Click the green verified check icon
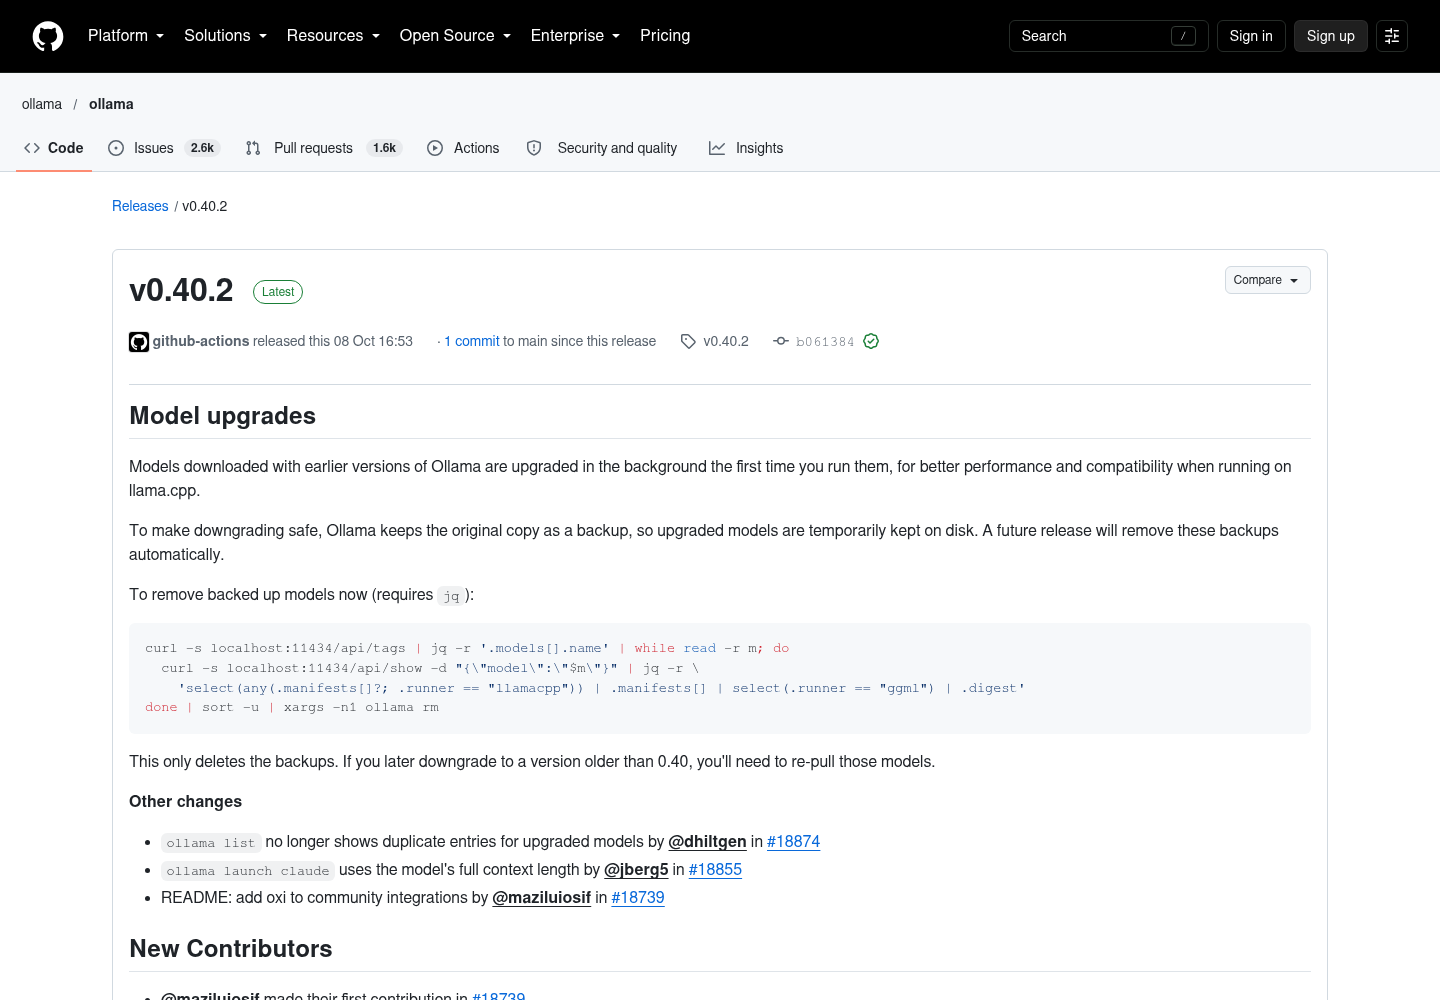The width and height of the screenshot is (1440, 1000). coord(871,341)
